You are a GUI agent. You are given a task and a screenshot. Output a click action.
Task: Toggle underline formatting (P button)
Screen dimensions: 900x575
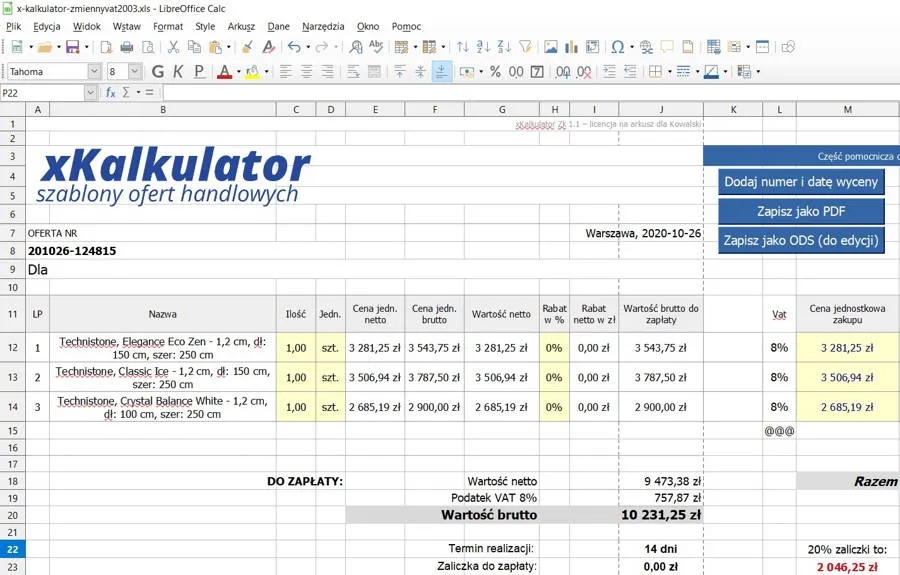199,71
